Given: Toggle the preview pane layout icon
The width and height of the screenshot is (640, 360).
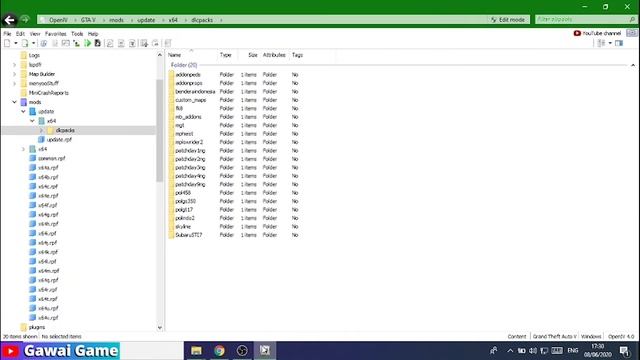Looking at the screenshot, I should pyautogui.click(x=619, y=43).
